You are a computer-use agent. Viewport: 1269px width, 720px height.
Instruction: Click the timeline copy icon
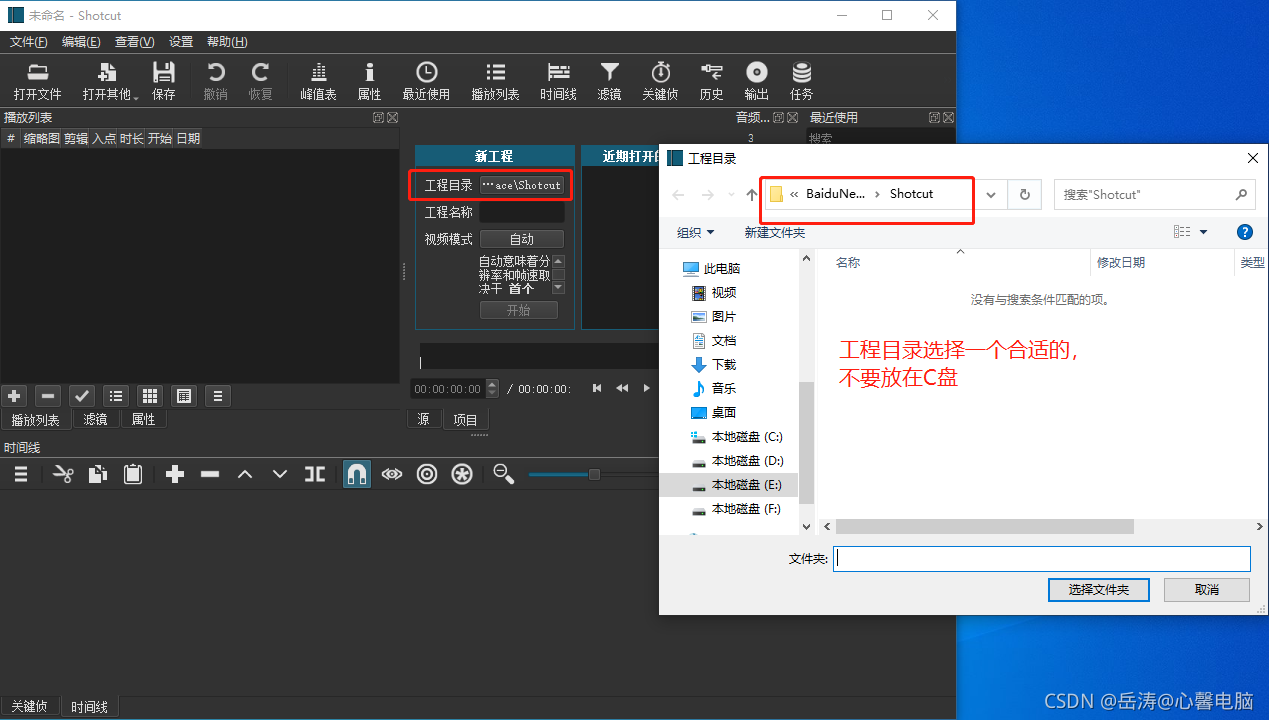[98, 474]
